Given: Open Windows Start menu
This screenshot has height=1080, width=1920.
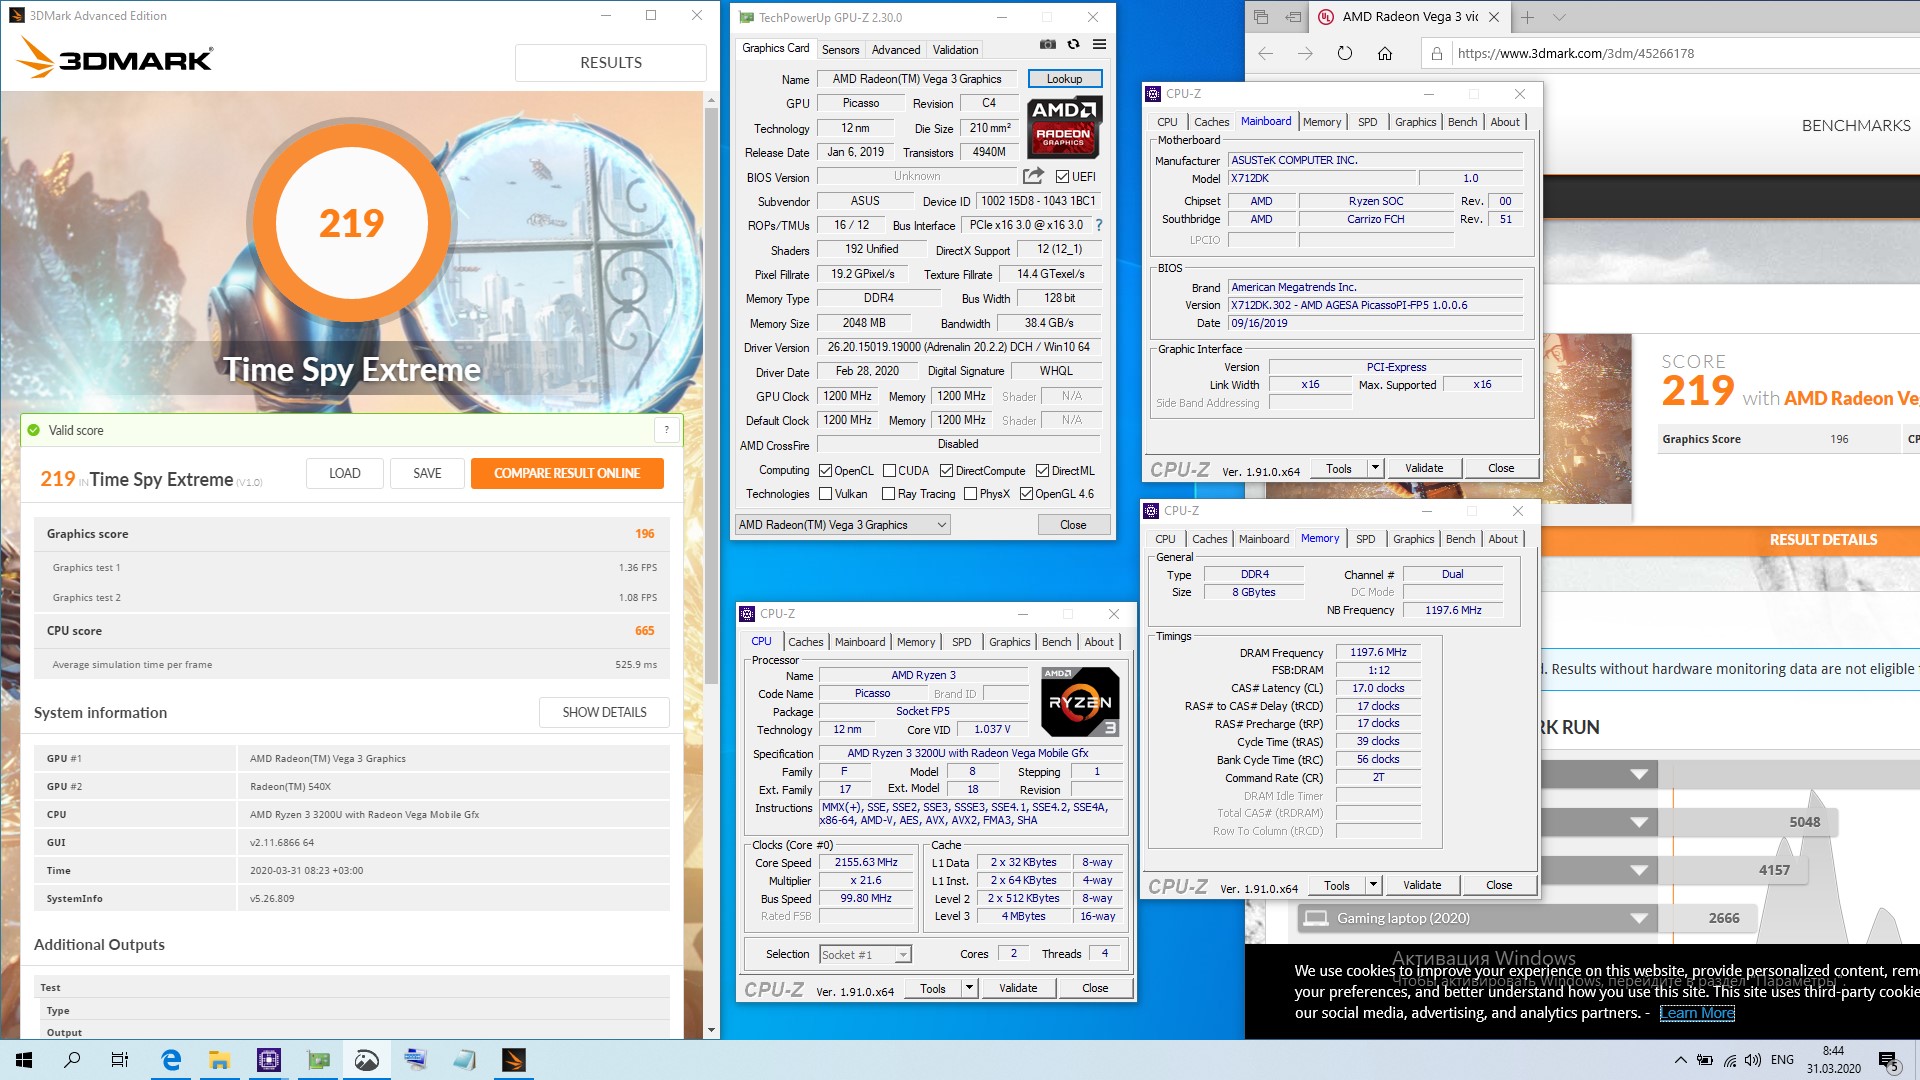Looking at the screenshot, I should 24,1060.
